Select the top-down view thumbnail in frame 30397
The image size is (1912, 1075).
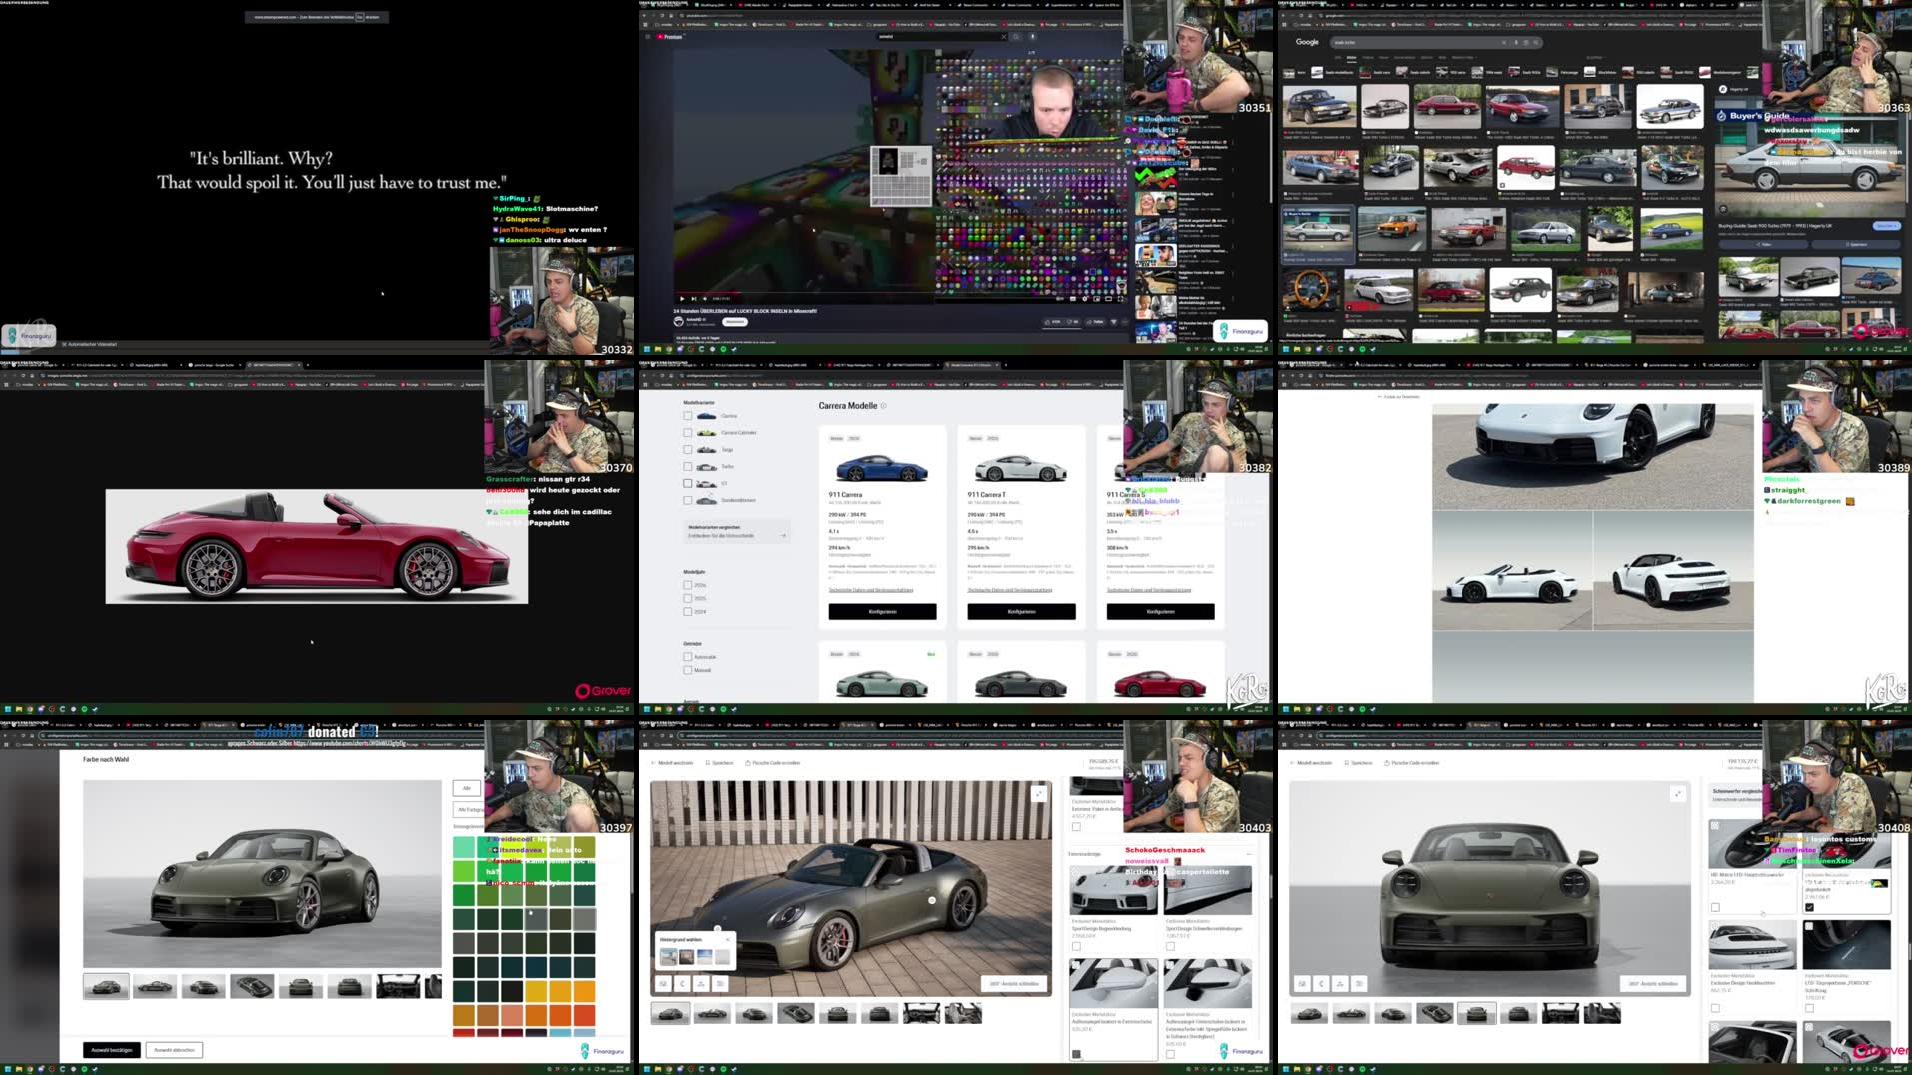(x=252, y=987)
